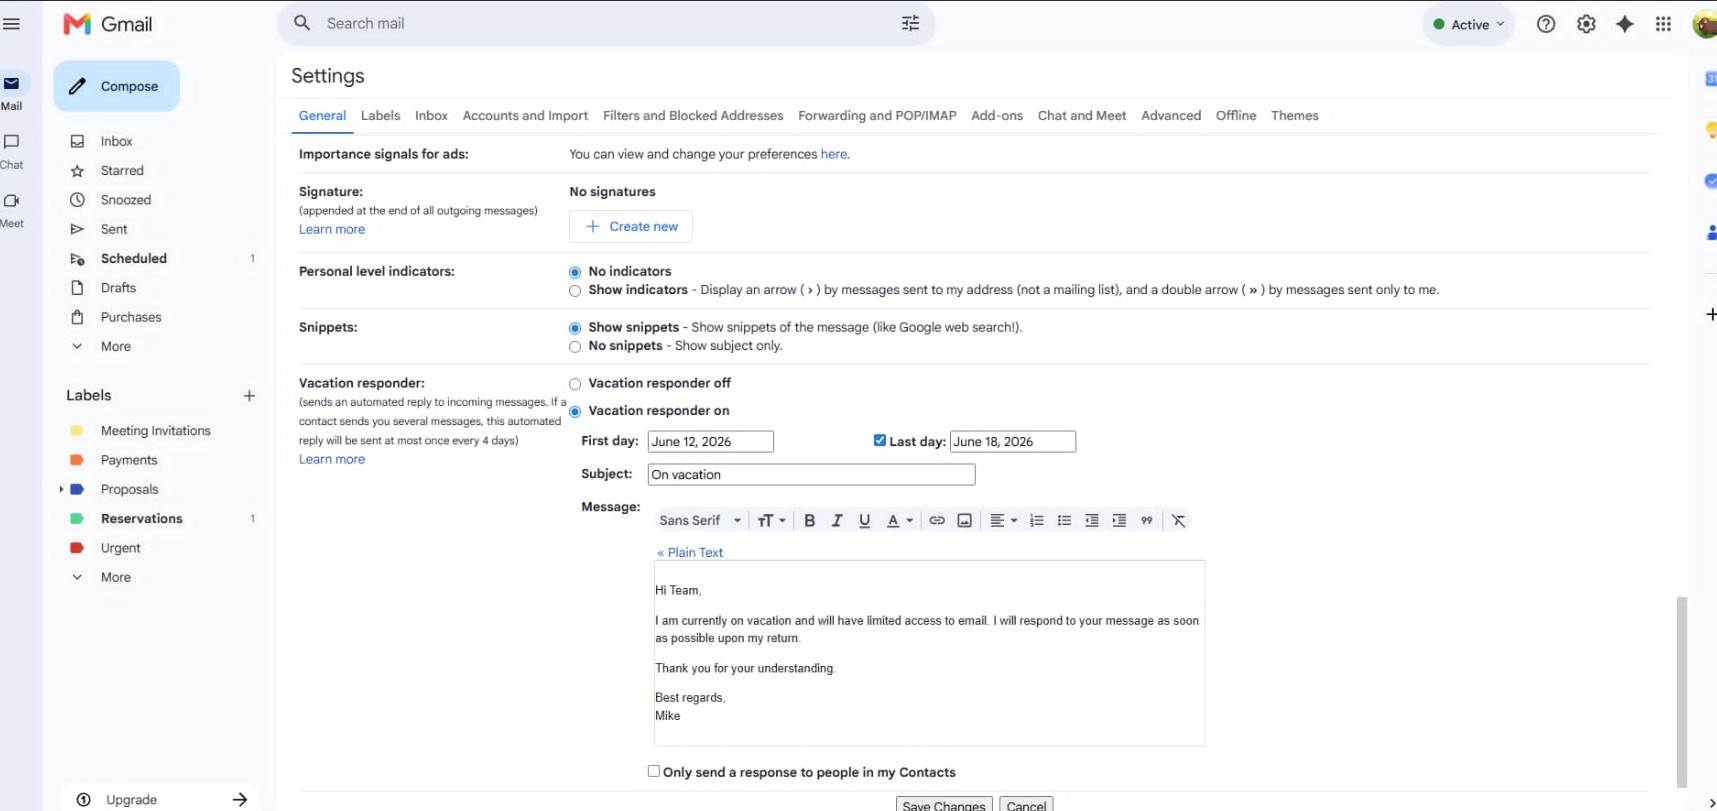
Task: Open Filters and Blocked Addresses tab
Action: (693, 116)
